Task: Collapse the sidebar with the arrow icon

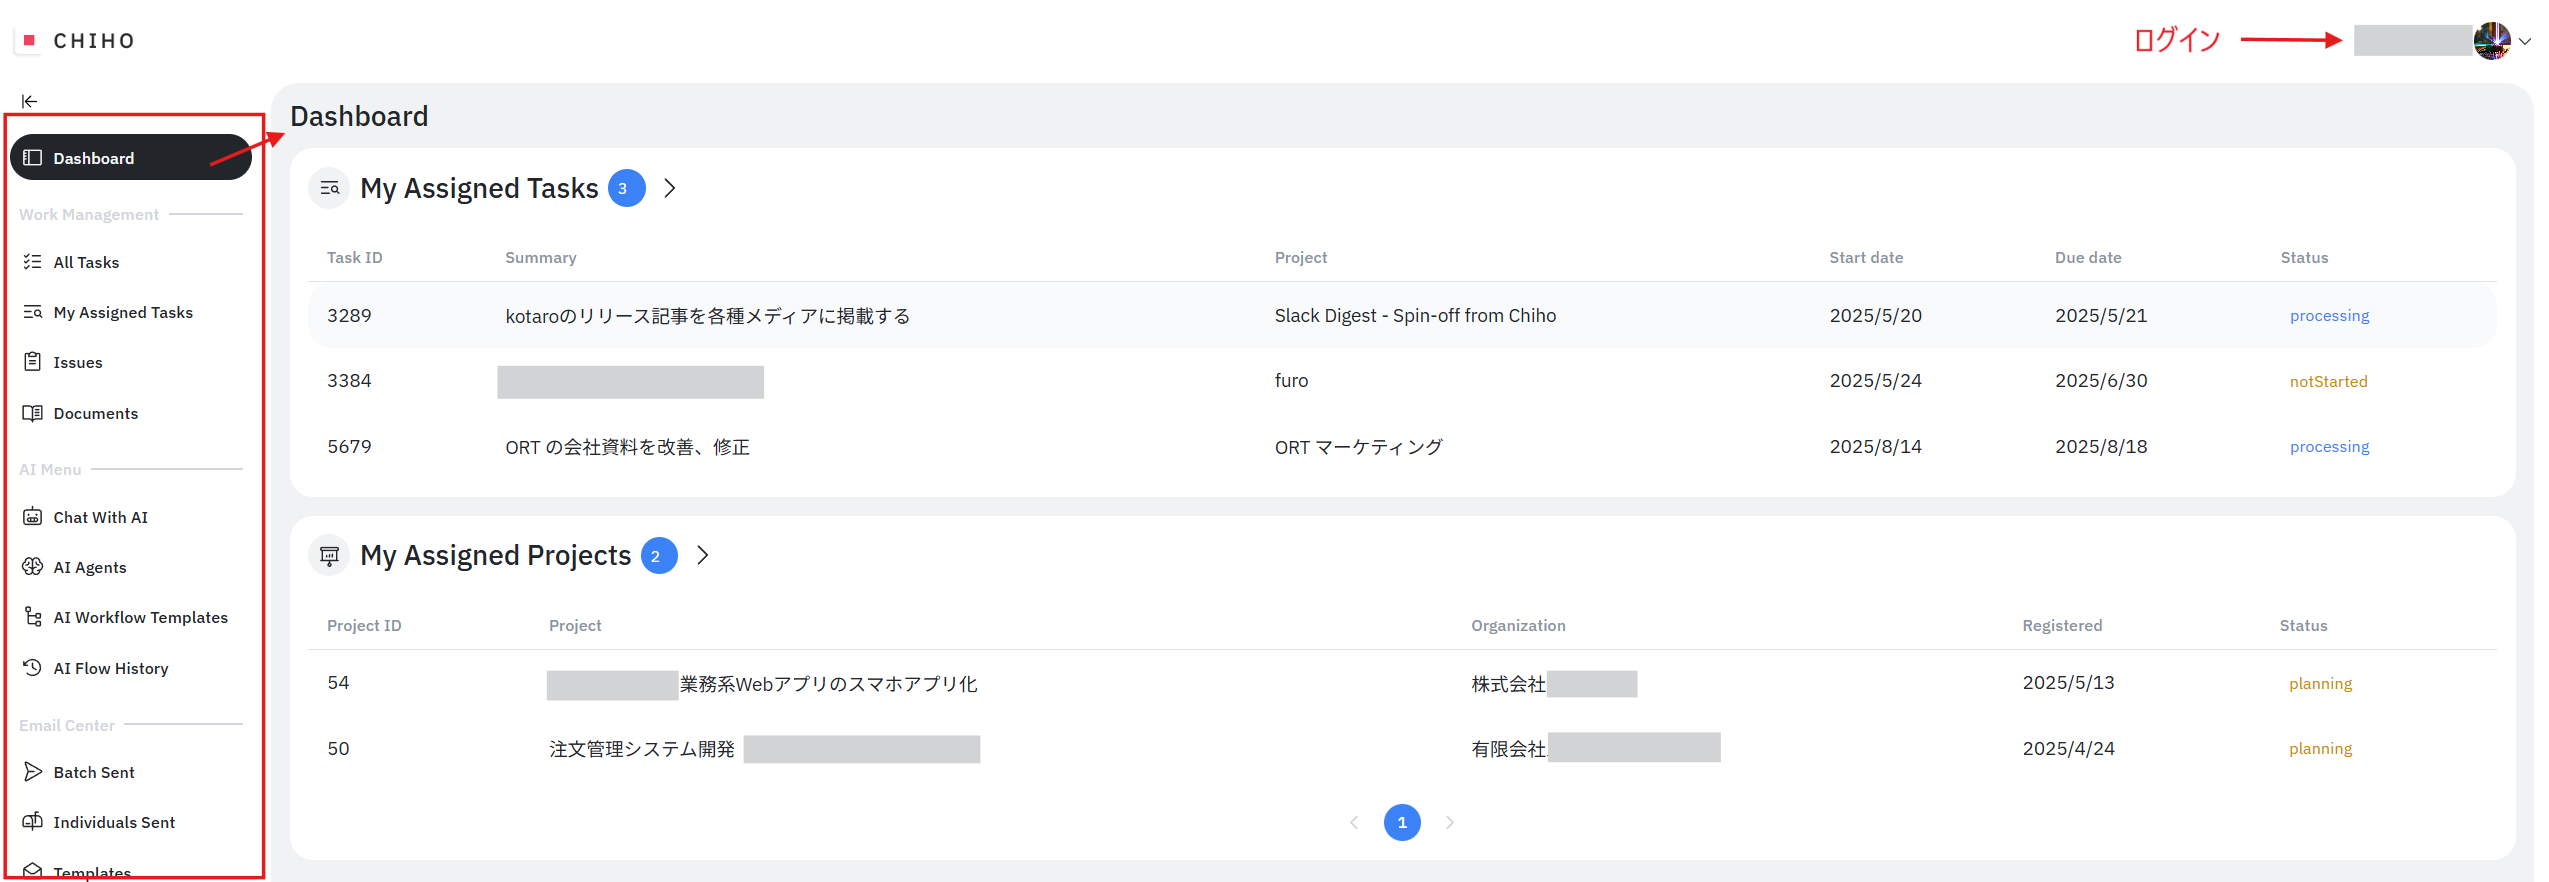Action: pos(29,101)
